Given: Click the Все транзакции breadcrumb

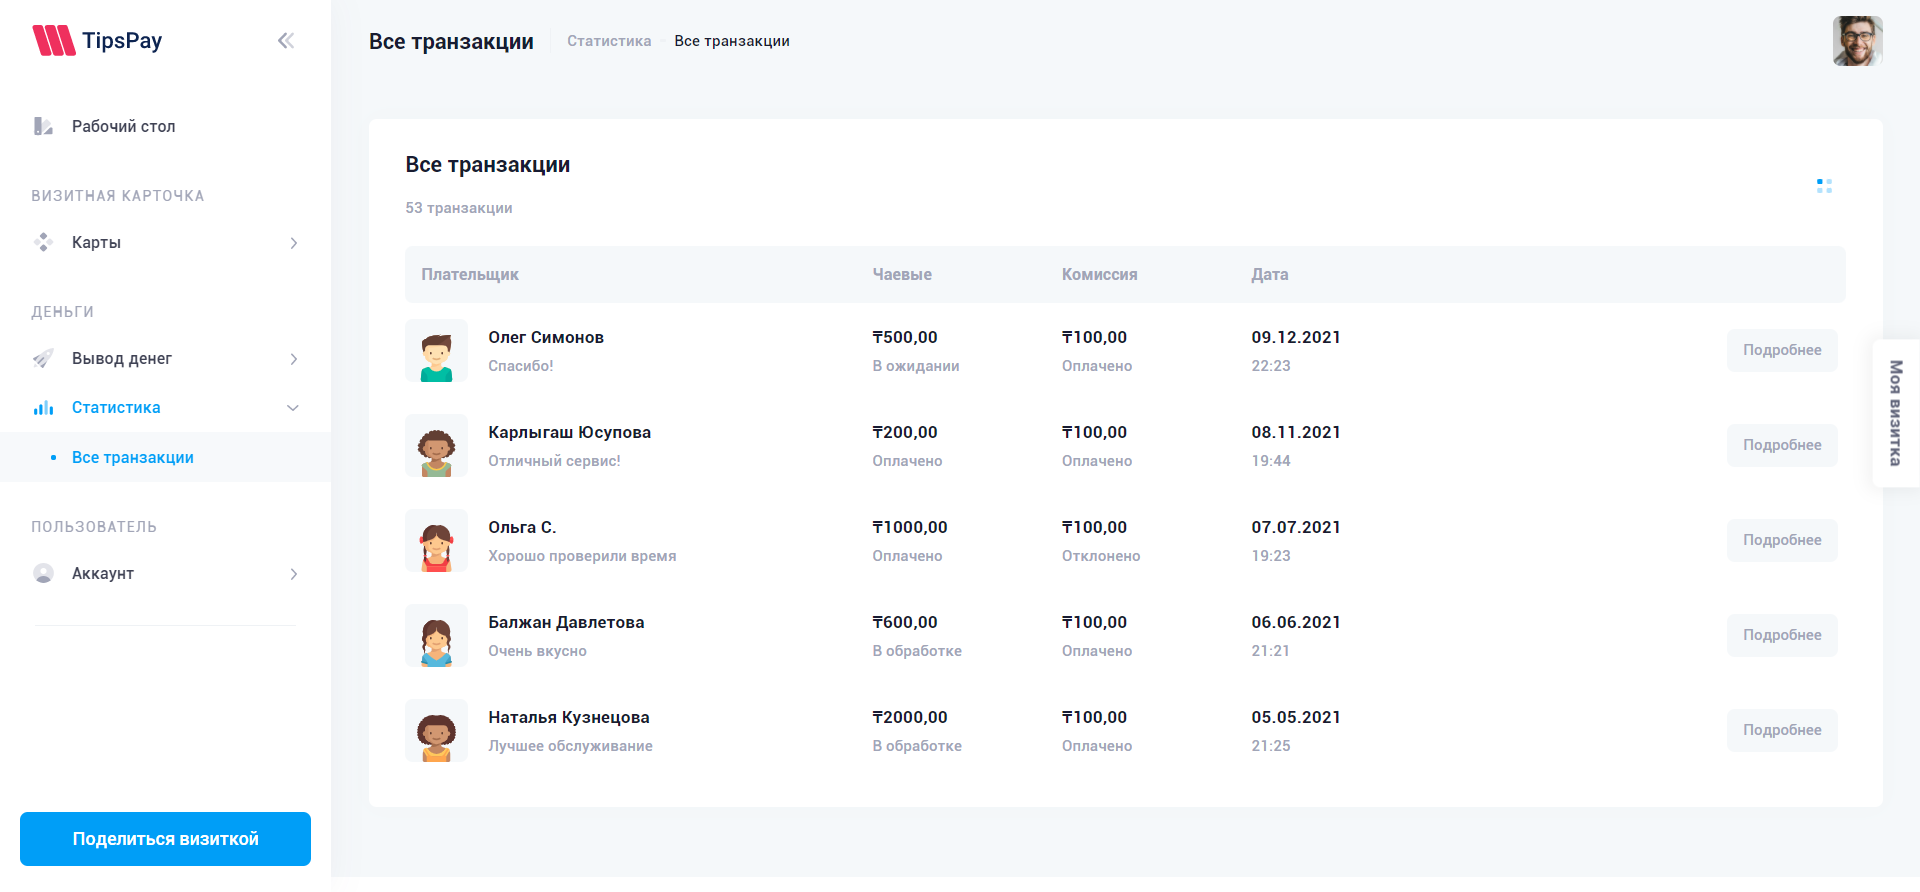Looking at the screenshot, I should coord(732,41).
